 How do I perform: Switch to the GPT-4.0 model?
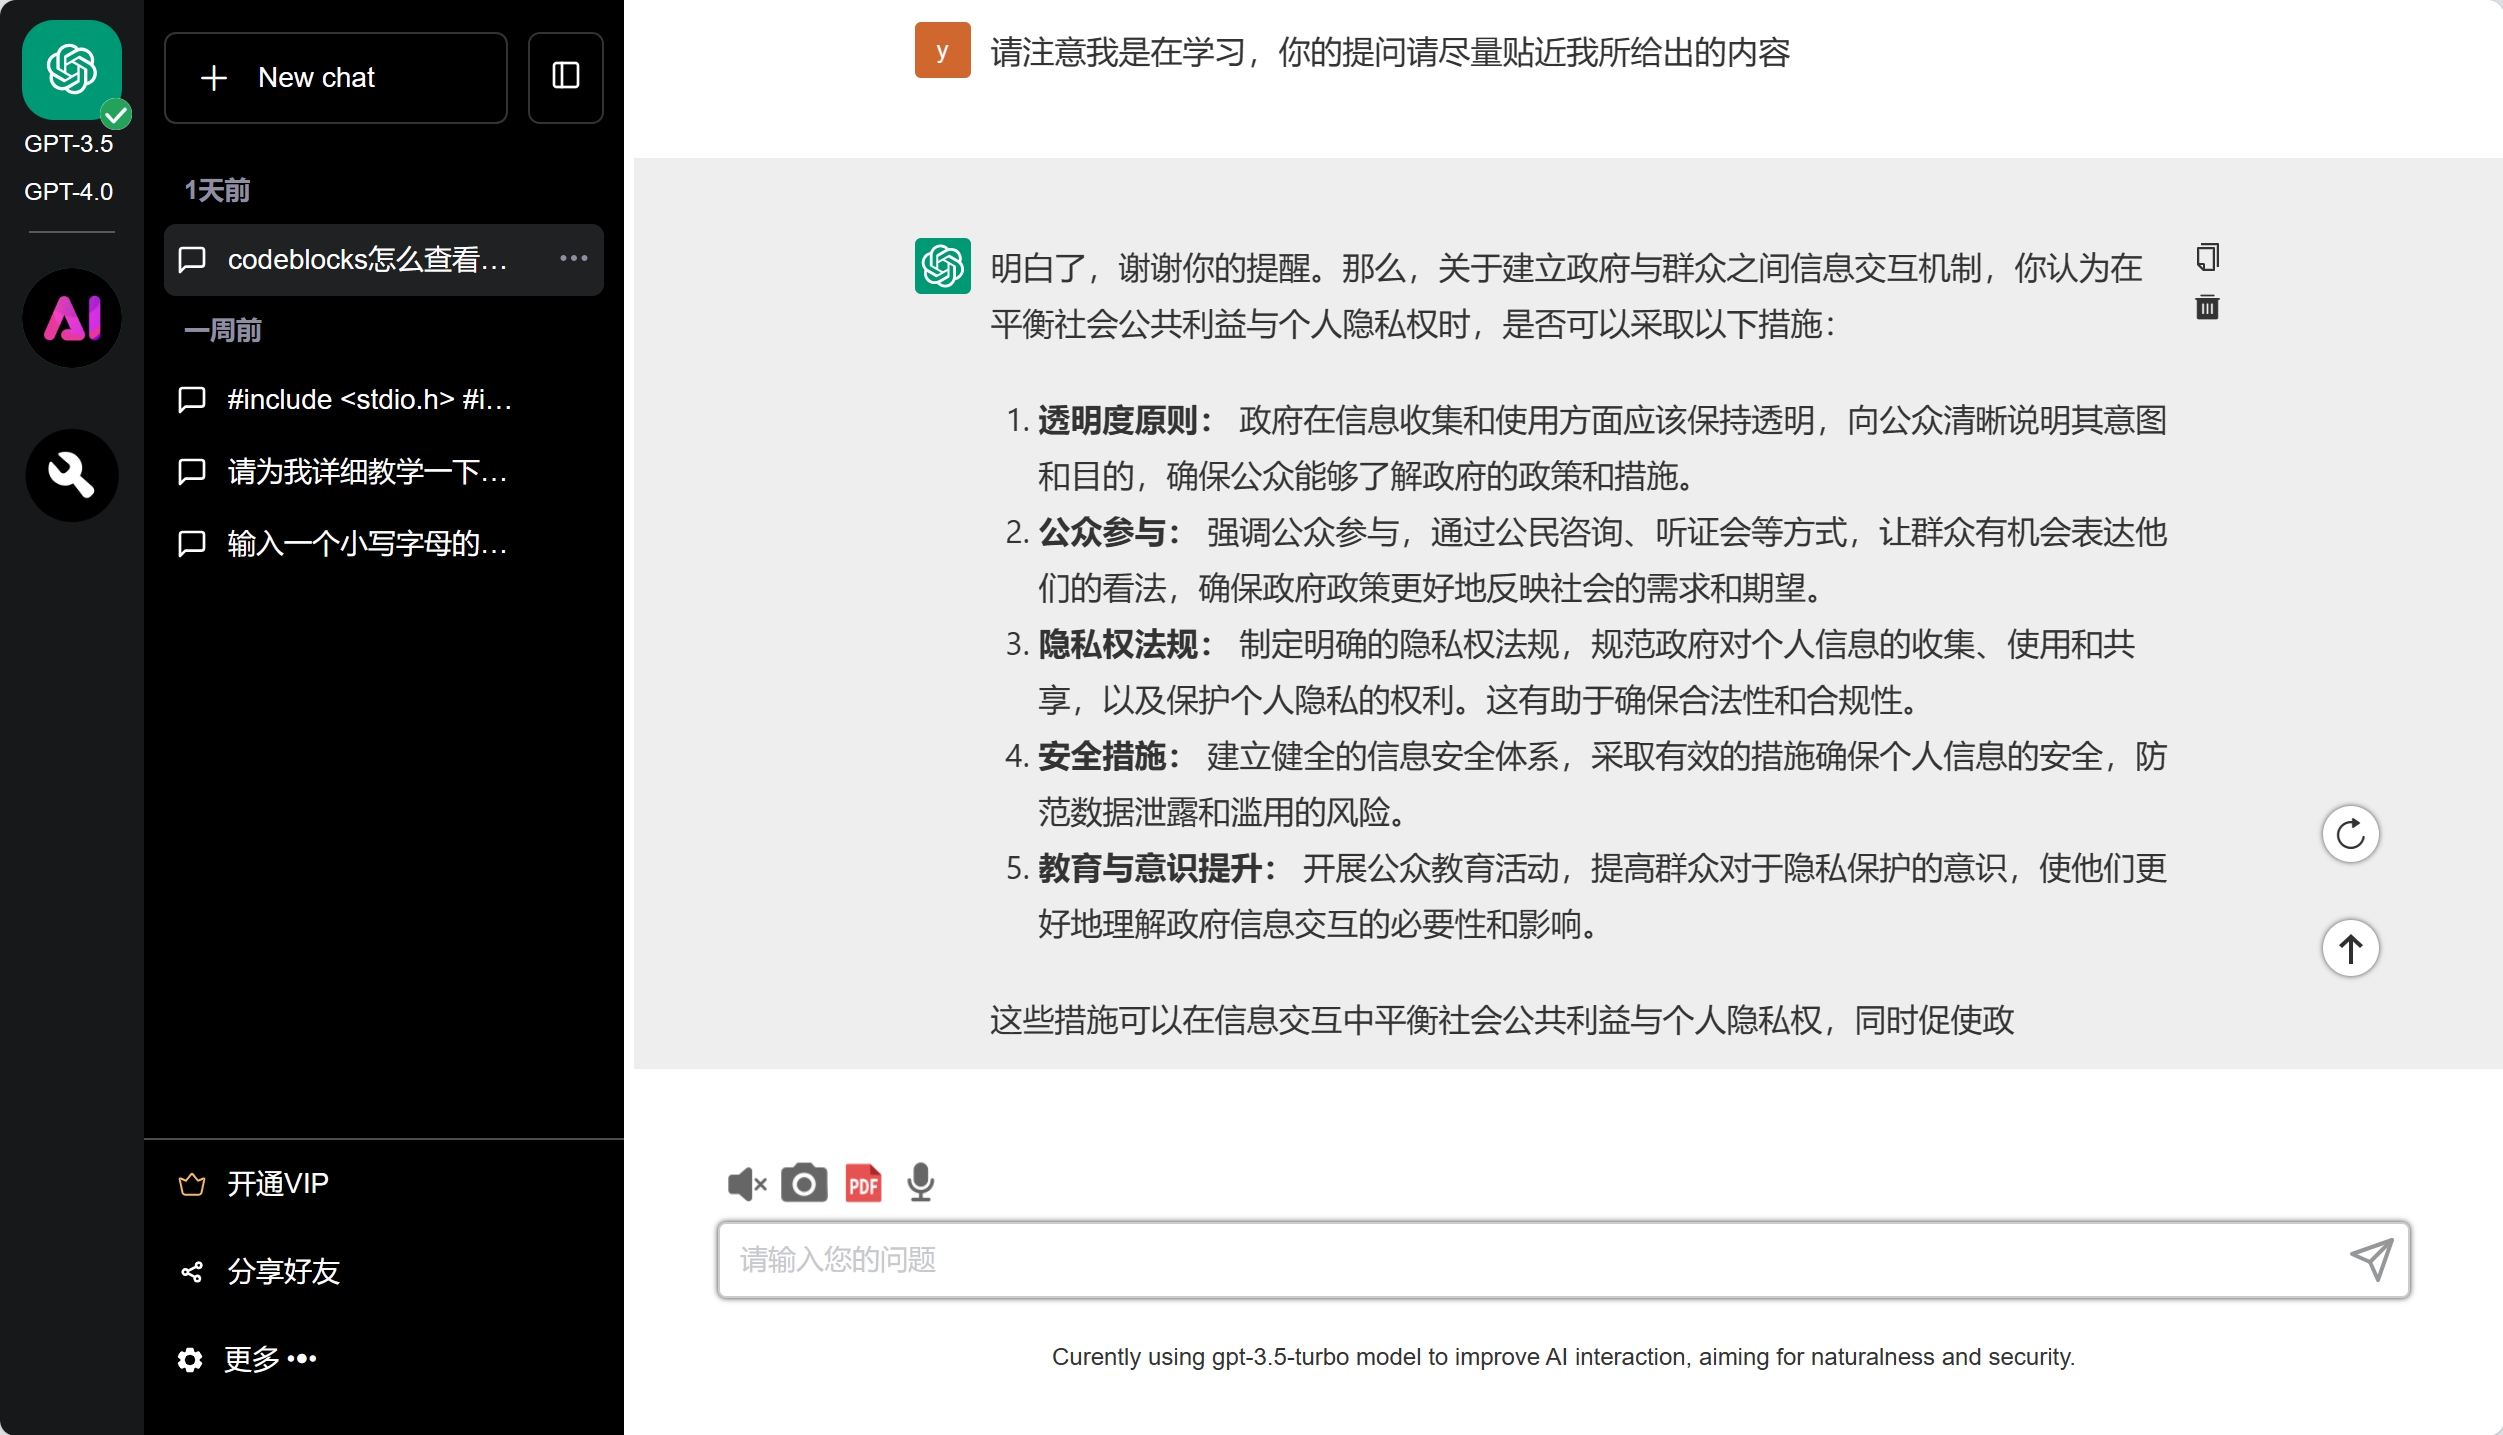[x=69, y=191]
